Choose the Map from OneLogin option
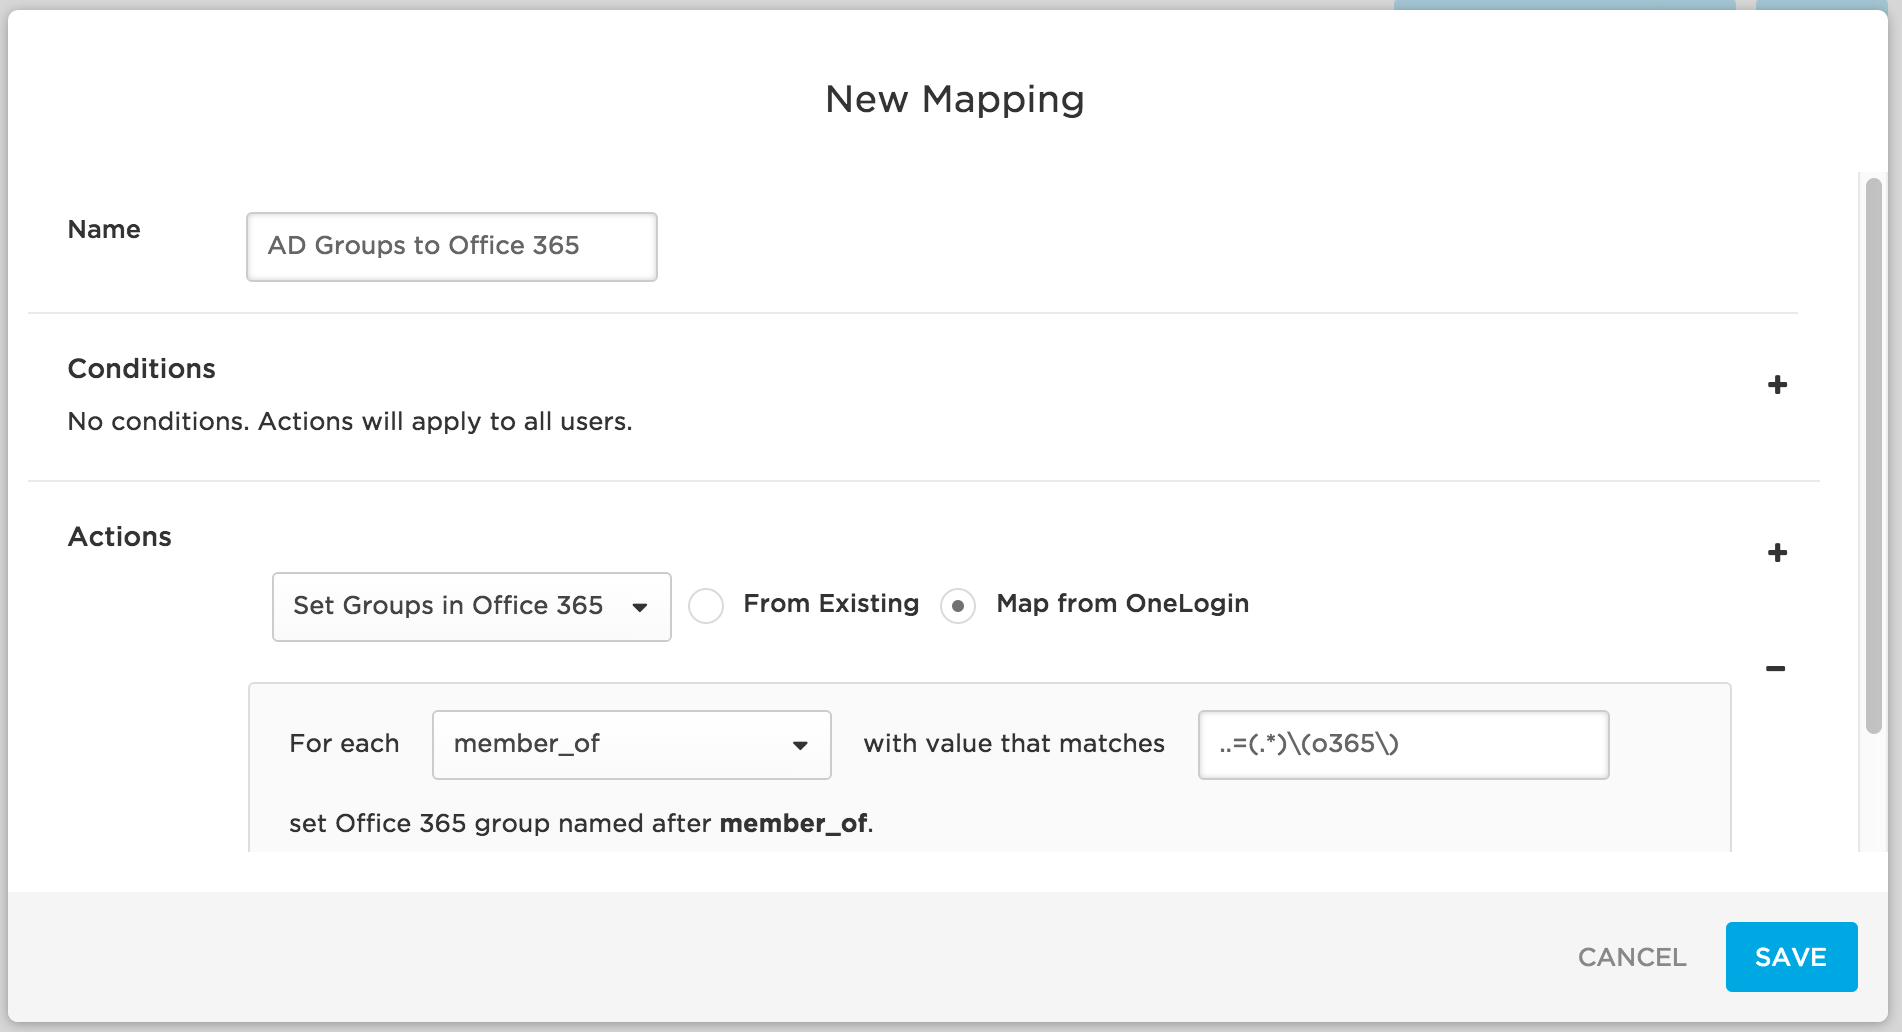 click(959, 605)
